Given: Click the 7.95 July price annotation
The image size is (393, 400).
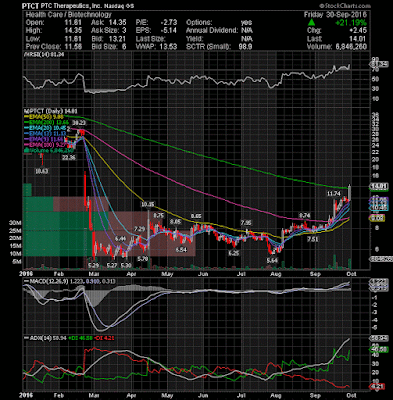Looking at the screenshot, I should point(246,222).
